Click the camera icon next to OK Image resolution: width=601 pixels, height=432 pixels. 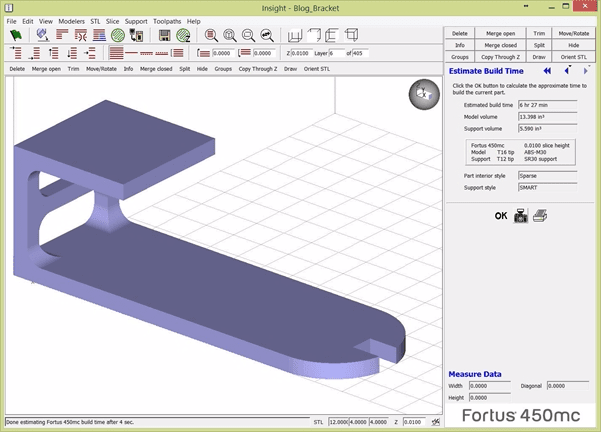[x=520, y=215]
